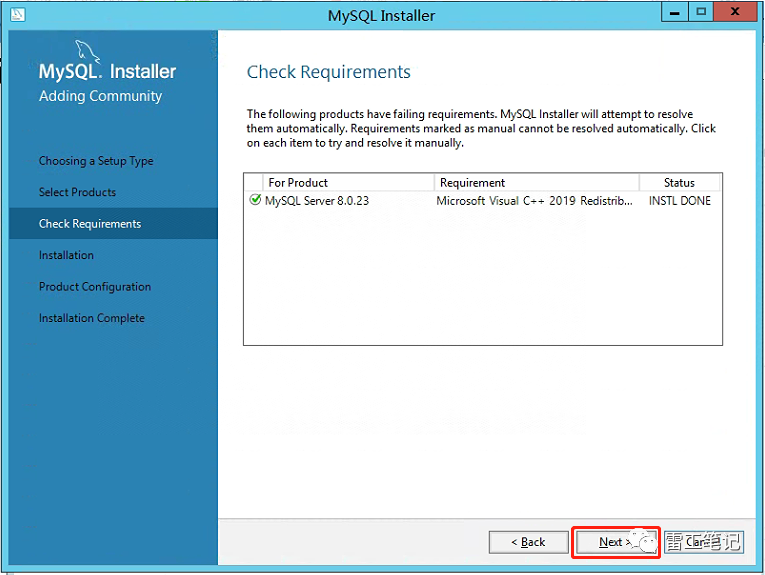Image resolution: width=765 pixels, height=575 pixels.
Task: Close the MySQL Installer window
Action: click(x=735, y=12)
